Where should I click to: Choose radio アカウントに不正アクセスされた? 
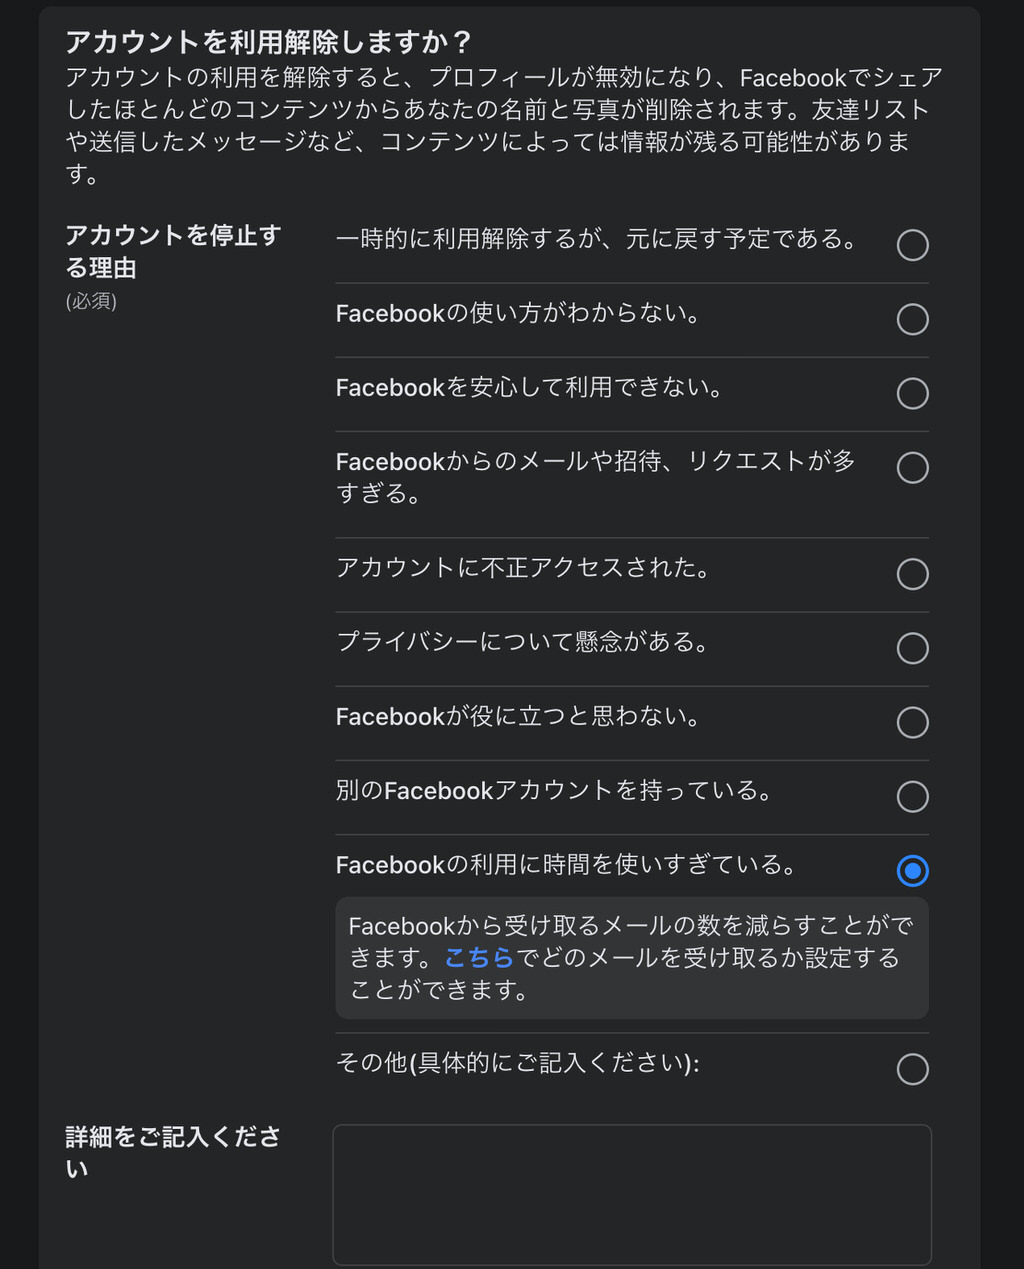pyautogui.click(x=912, y=574)
